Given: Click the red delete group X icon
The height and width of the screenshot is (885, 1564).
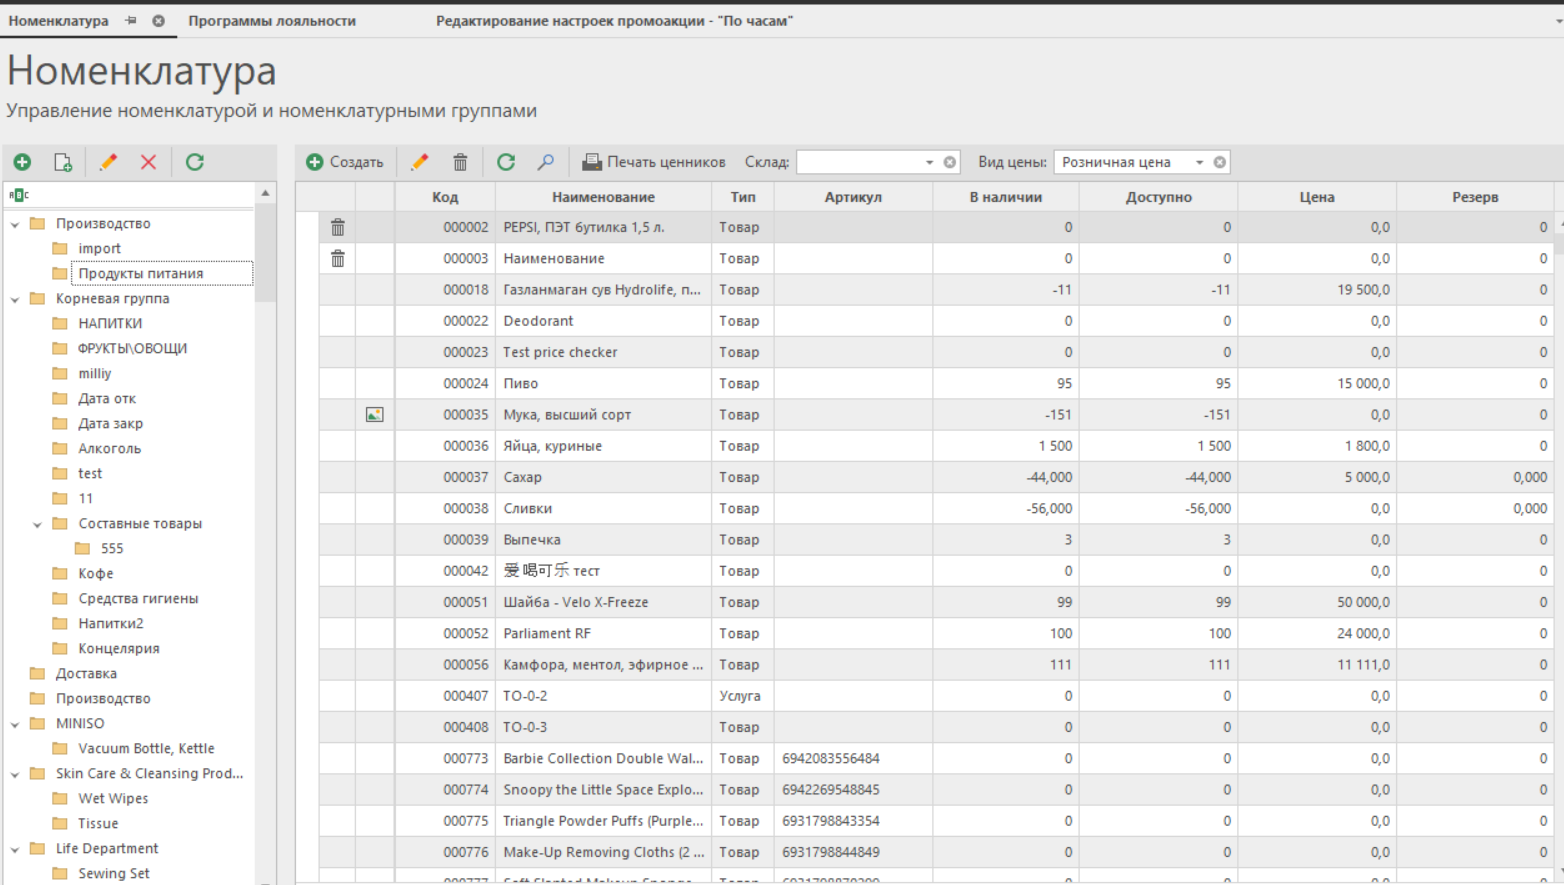Looking at the screenshot, I should coord(148,162).
